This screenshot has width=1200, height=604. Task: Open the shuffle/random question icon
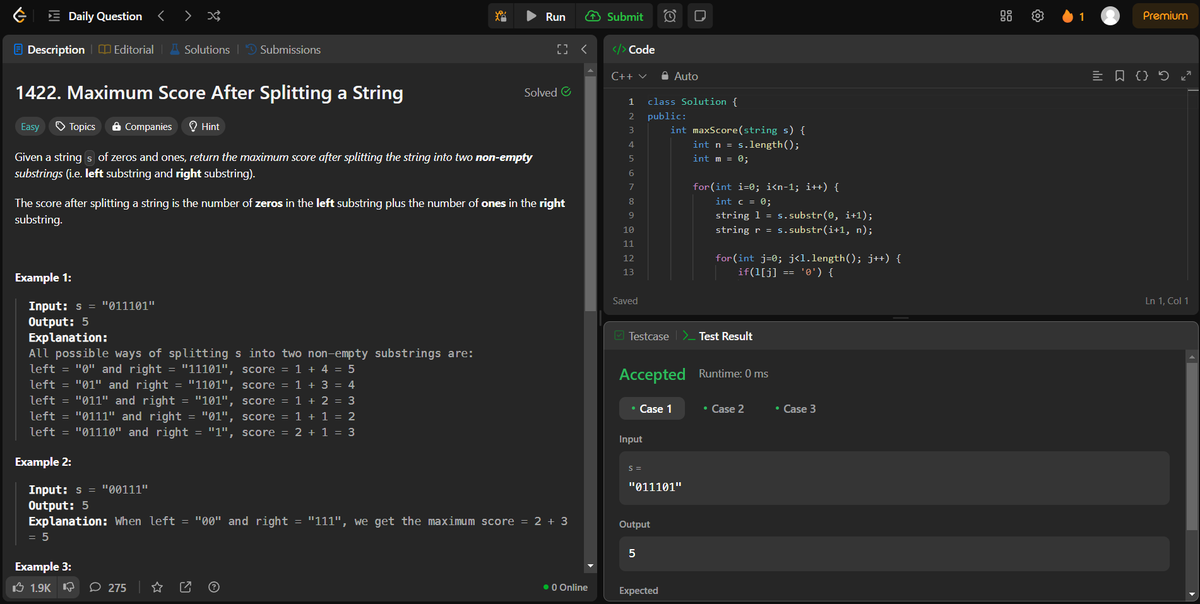[x=212, y=15]
